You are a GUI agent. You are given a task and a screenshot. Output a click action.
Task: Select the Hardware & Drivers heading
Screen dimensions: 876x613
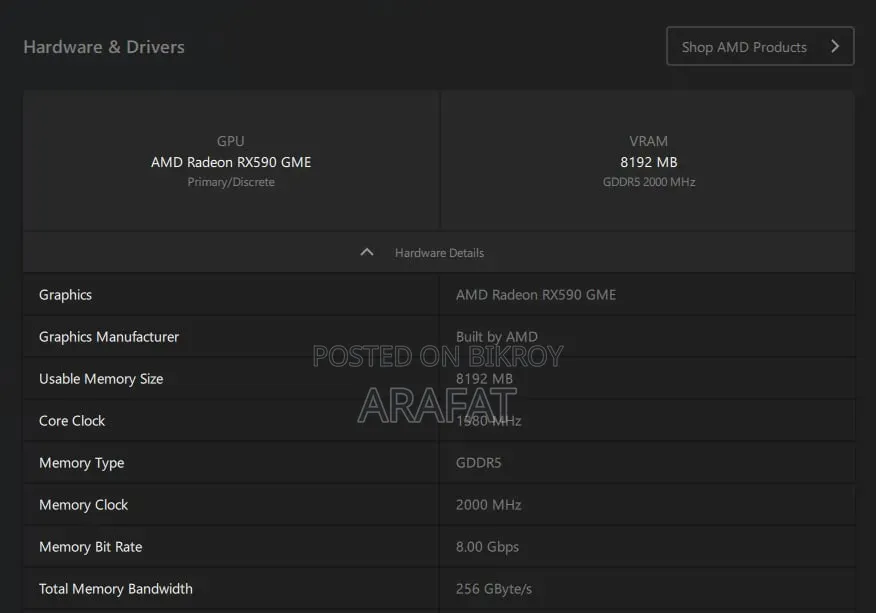(x=104, y=47)
